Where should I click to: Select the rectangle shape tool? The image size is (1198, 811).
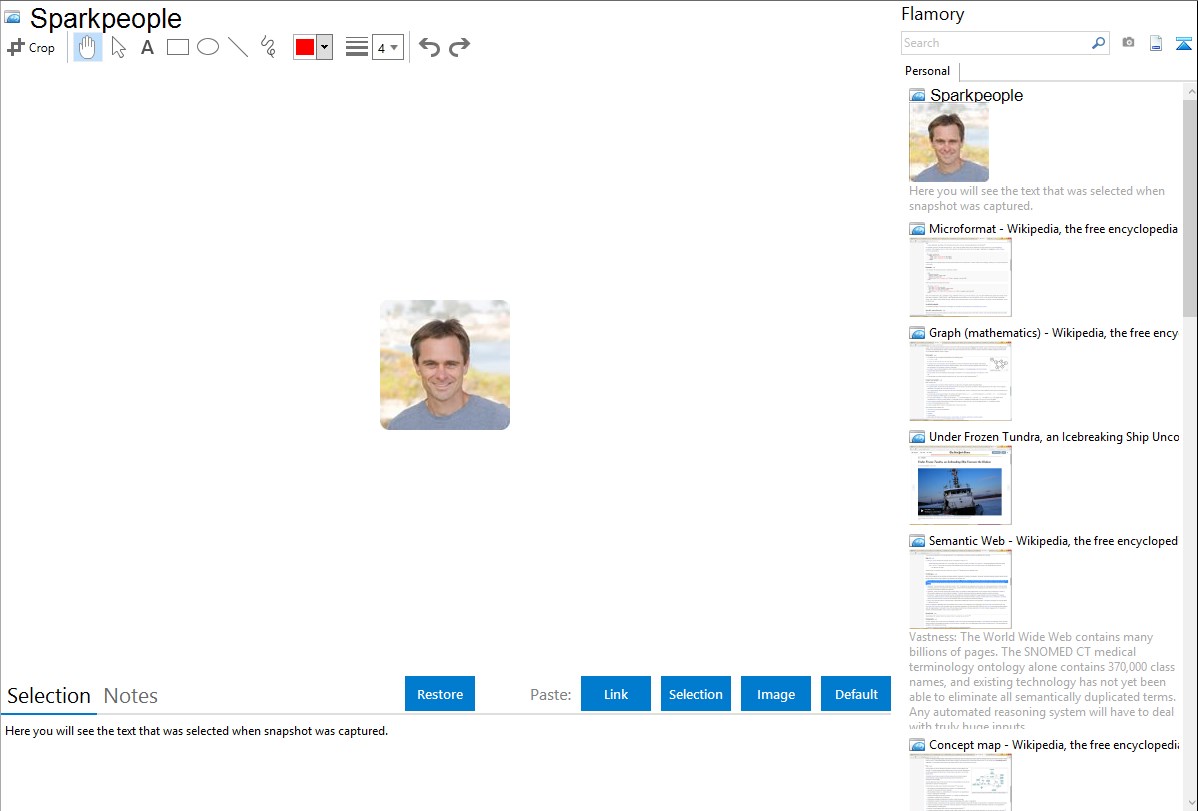177,47
